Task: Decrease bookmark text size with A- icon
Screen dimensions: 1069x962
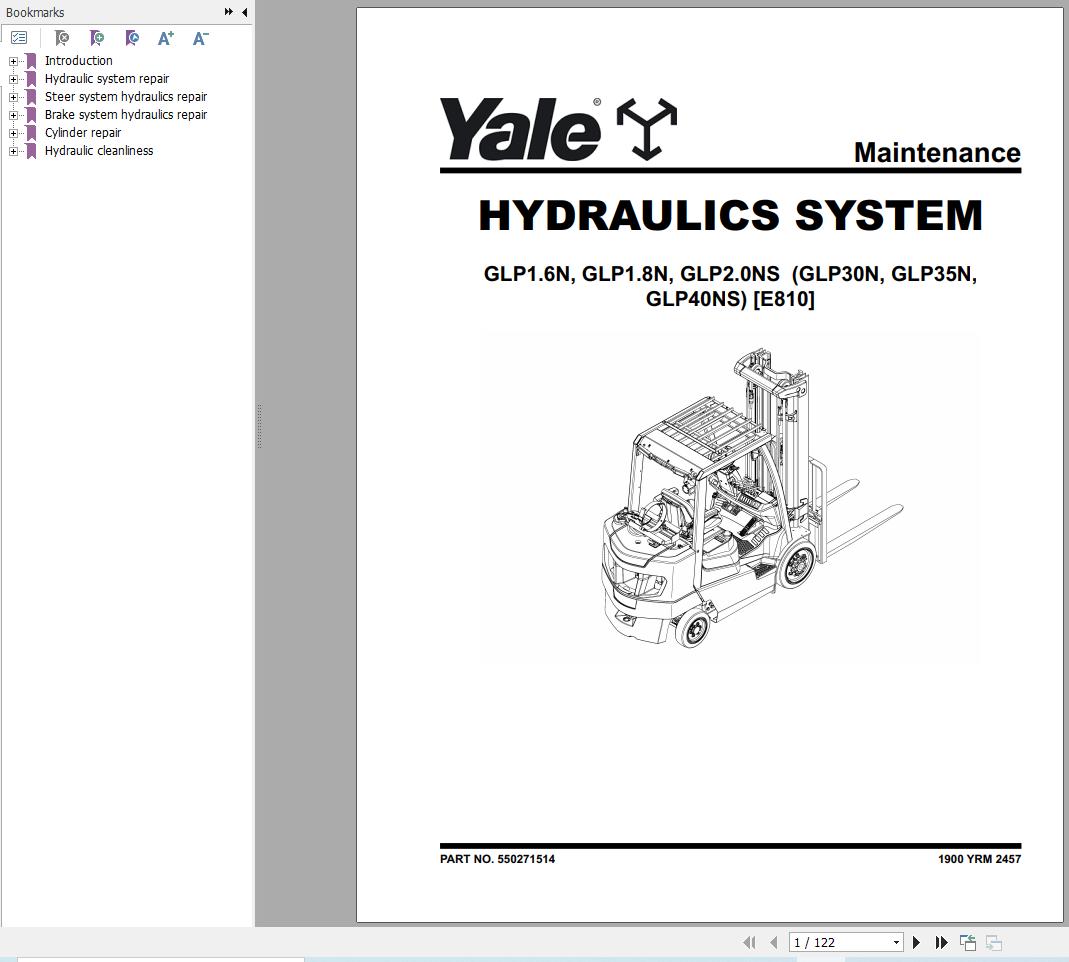Action: click(200, 38)
